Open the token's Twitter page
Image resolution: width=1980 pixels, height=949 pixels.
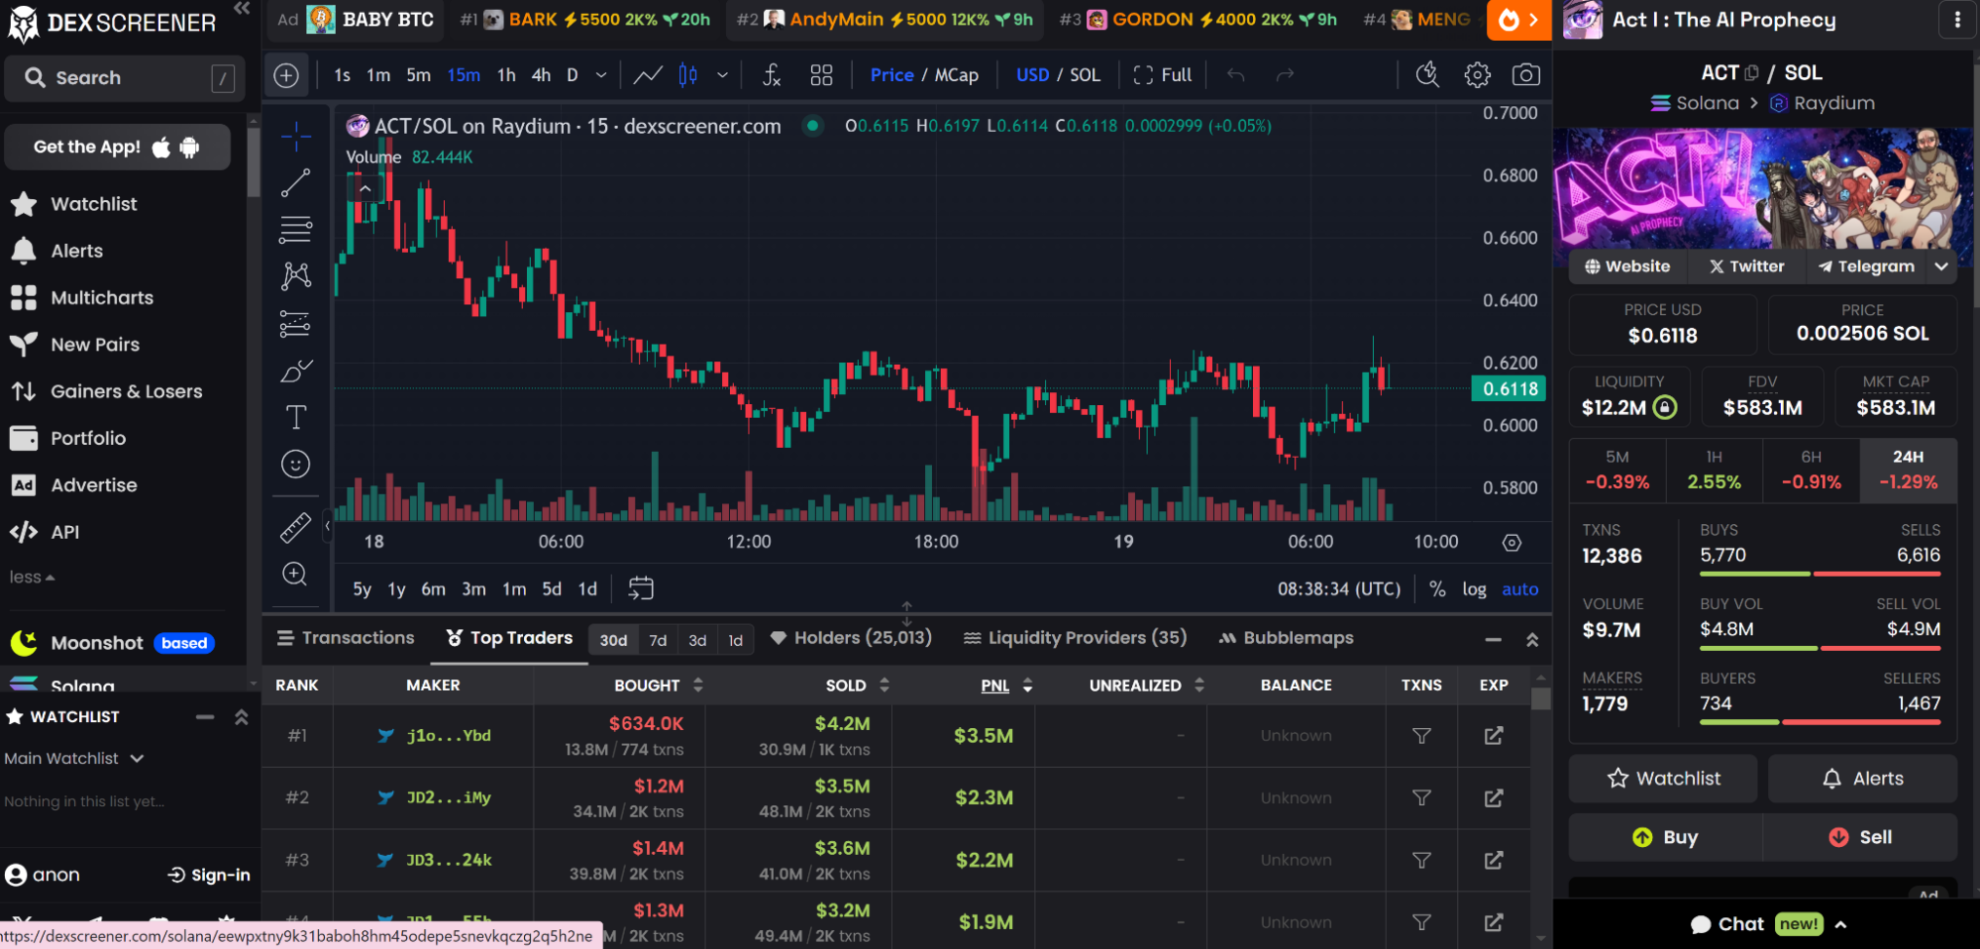pyautogui.click(x=1745, y=266)
